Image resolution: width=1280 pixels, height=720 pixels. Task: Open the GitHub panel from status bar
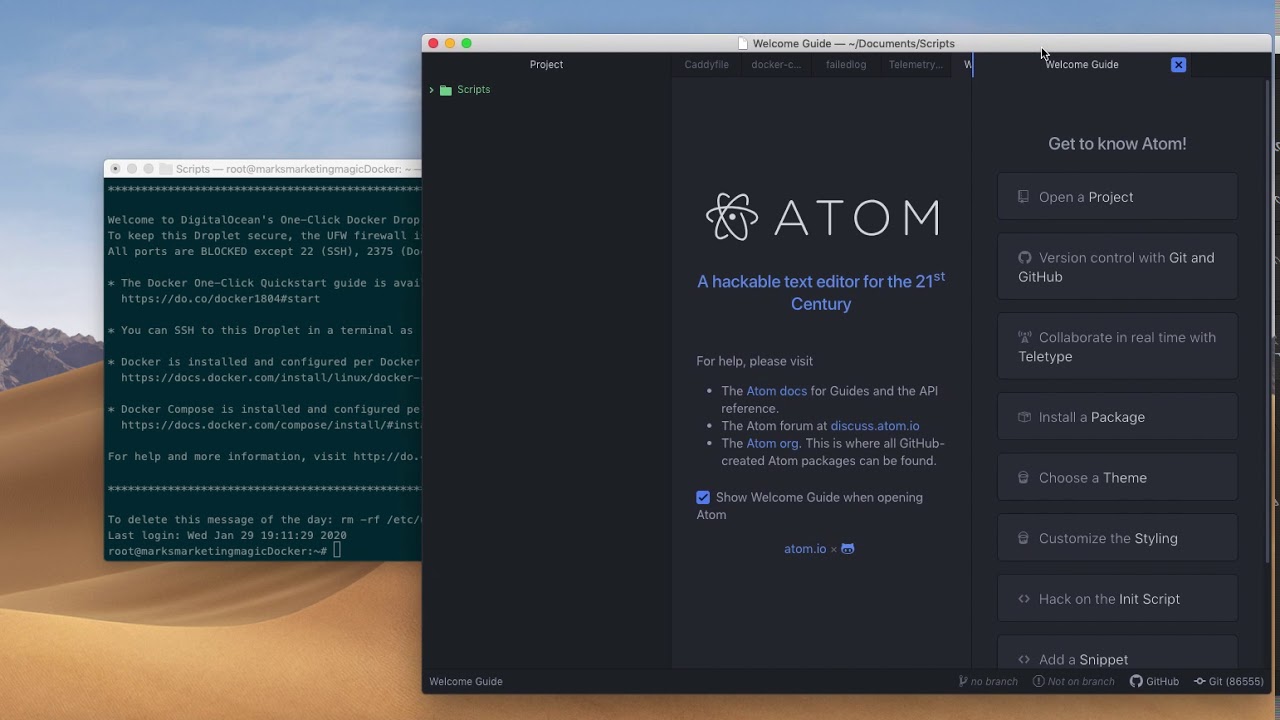(x=1154, y=682)
